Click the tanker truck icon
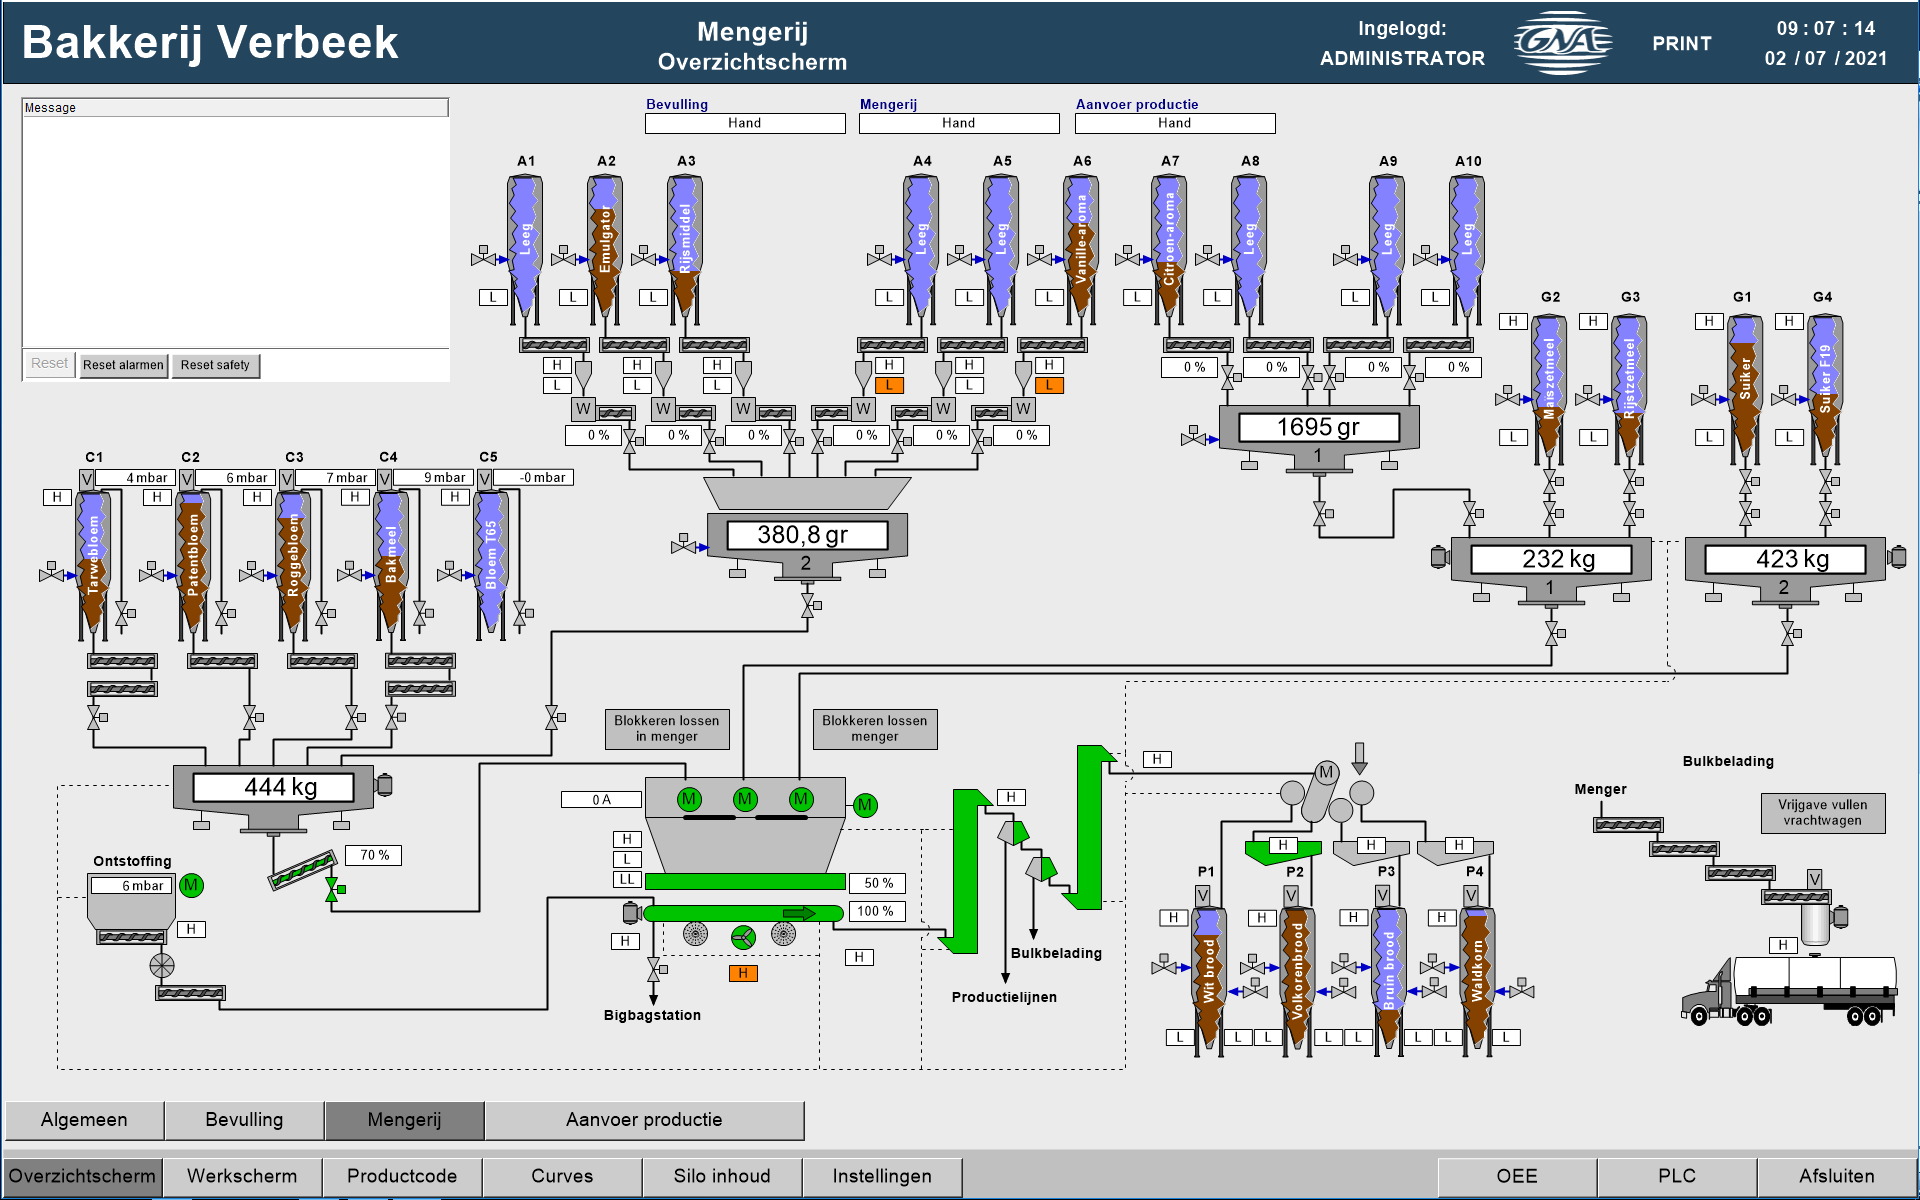The height and width of the screenshot is (1200, 1920). [x=1788, y=990]
